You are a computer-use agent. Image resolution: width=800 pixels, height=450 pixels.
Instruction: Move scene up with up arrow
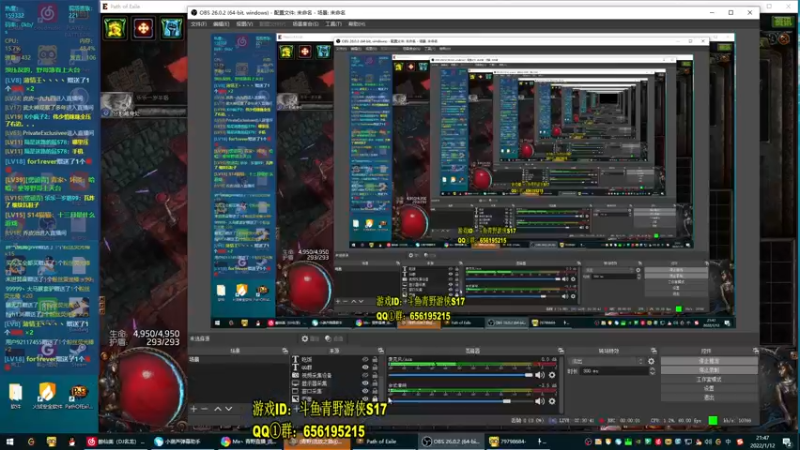pyautogui.click(x=218, y=409)
